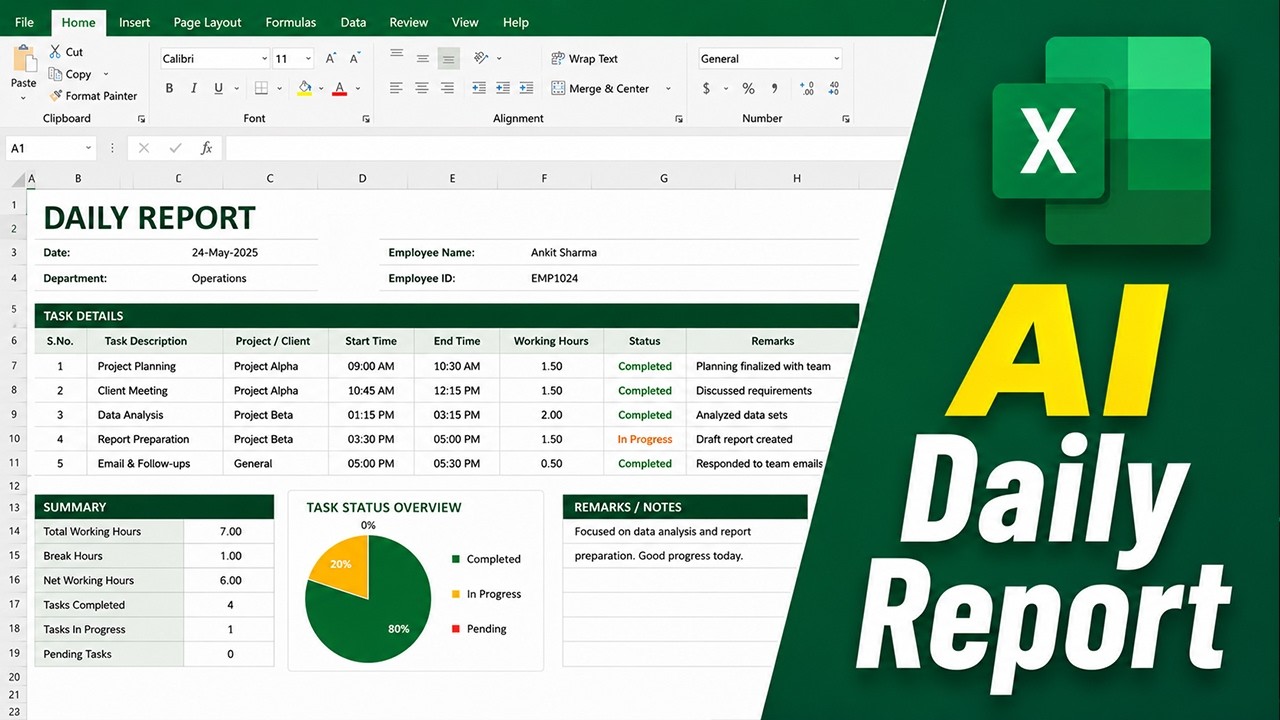
Task: Open the Help tab
Action: (x=516, y=22)
